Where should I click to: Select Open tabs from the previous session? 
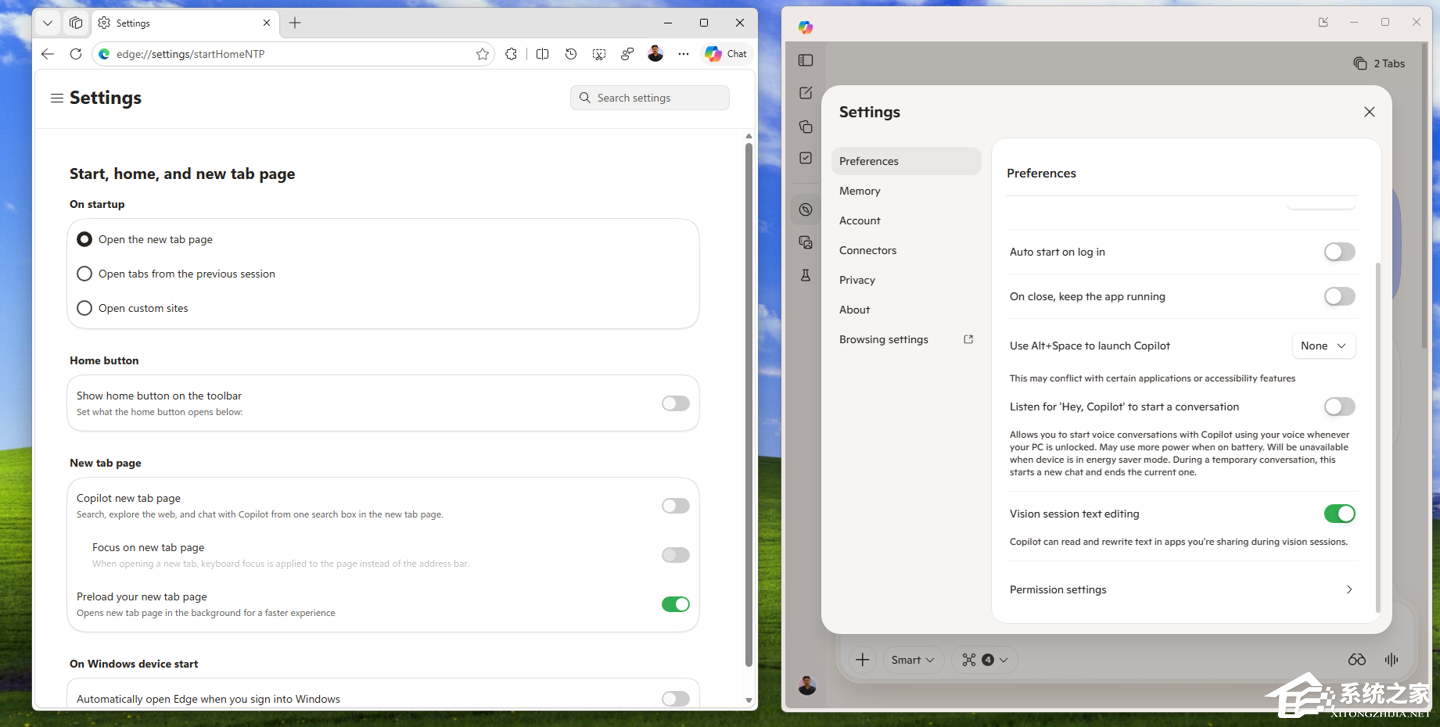(84, 274)
